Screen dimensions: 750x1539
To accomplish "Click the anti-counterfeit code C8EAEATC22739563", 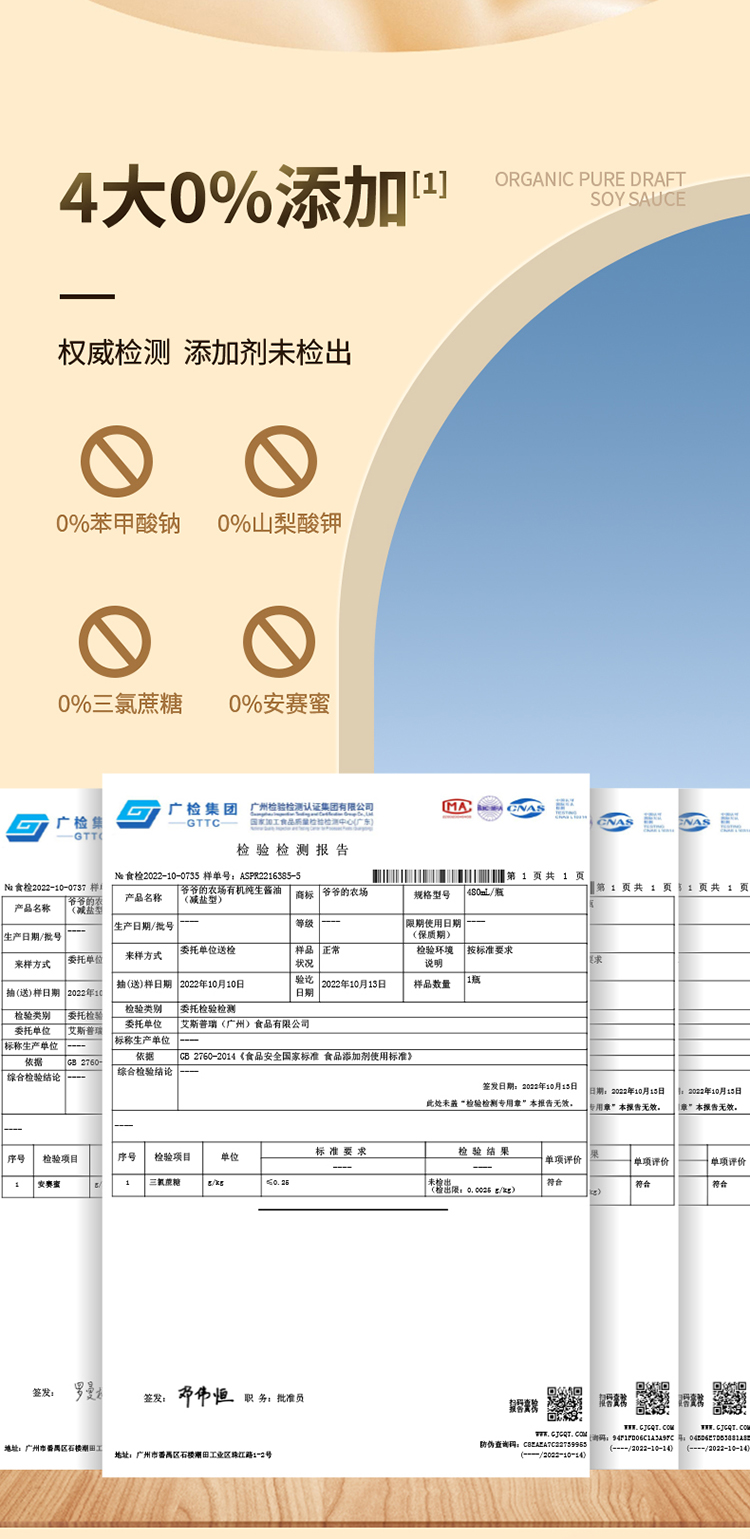I will (555, 1443).
